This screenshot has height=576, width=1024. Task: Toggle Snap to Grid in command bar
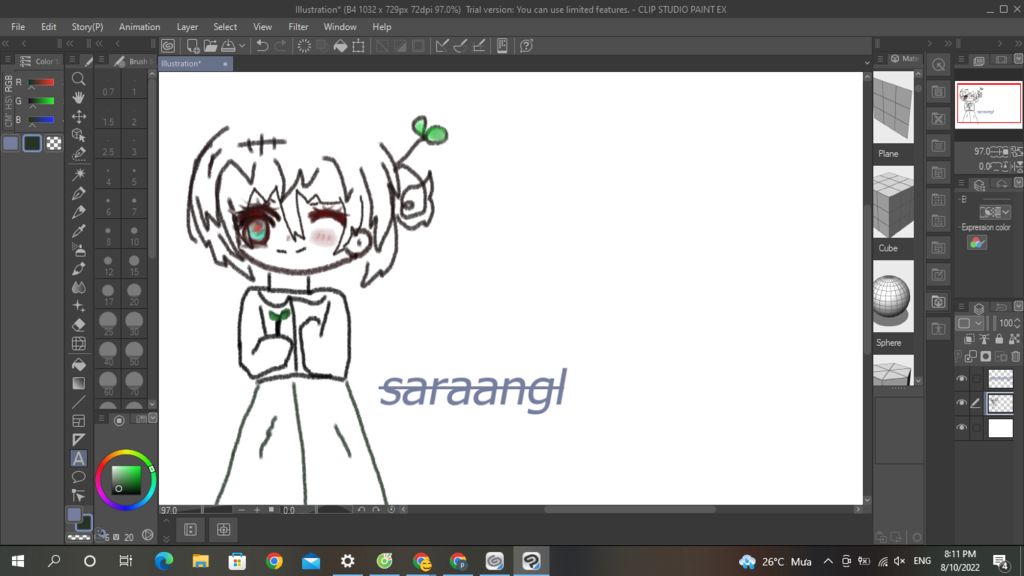click(479, 46)
